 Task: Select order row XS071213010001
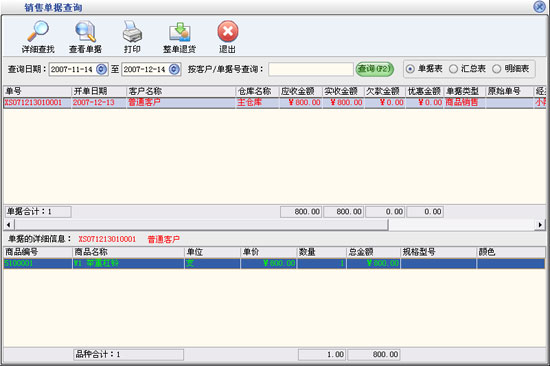[x=275, y=102]
